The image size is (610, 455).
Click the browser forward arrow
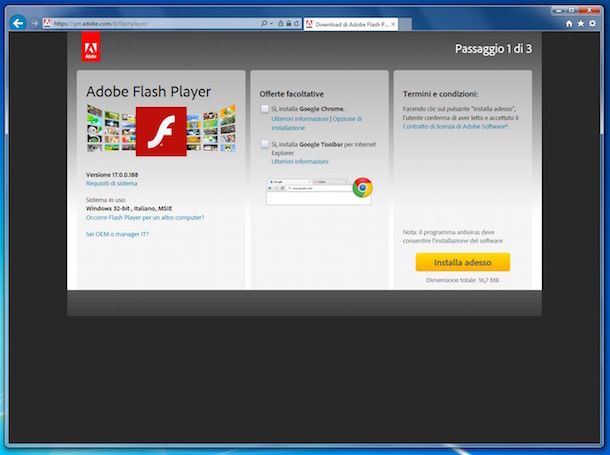tap(35, 23)
